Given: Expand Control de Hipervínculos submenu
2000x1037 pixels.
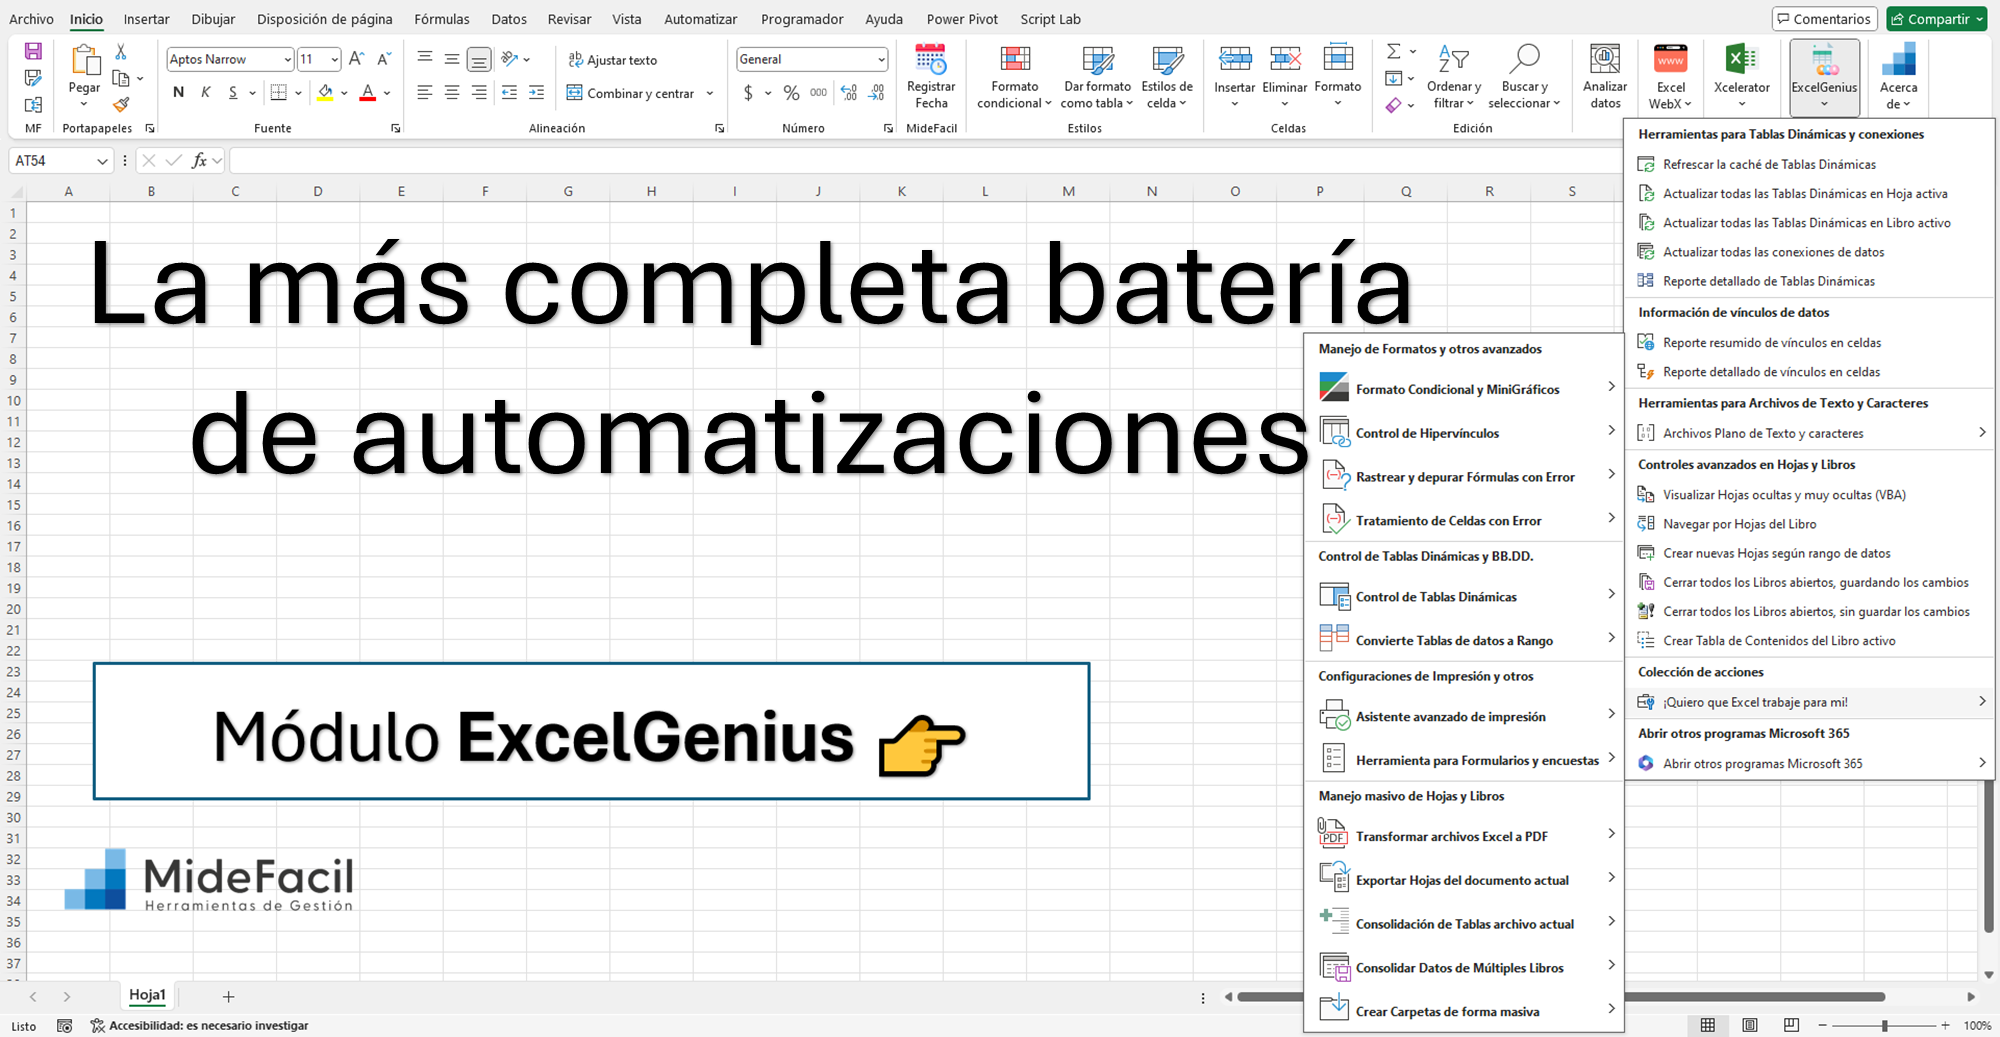Looking at the screenshot, I should (1464, 433).
